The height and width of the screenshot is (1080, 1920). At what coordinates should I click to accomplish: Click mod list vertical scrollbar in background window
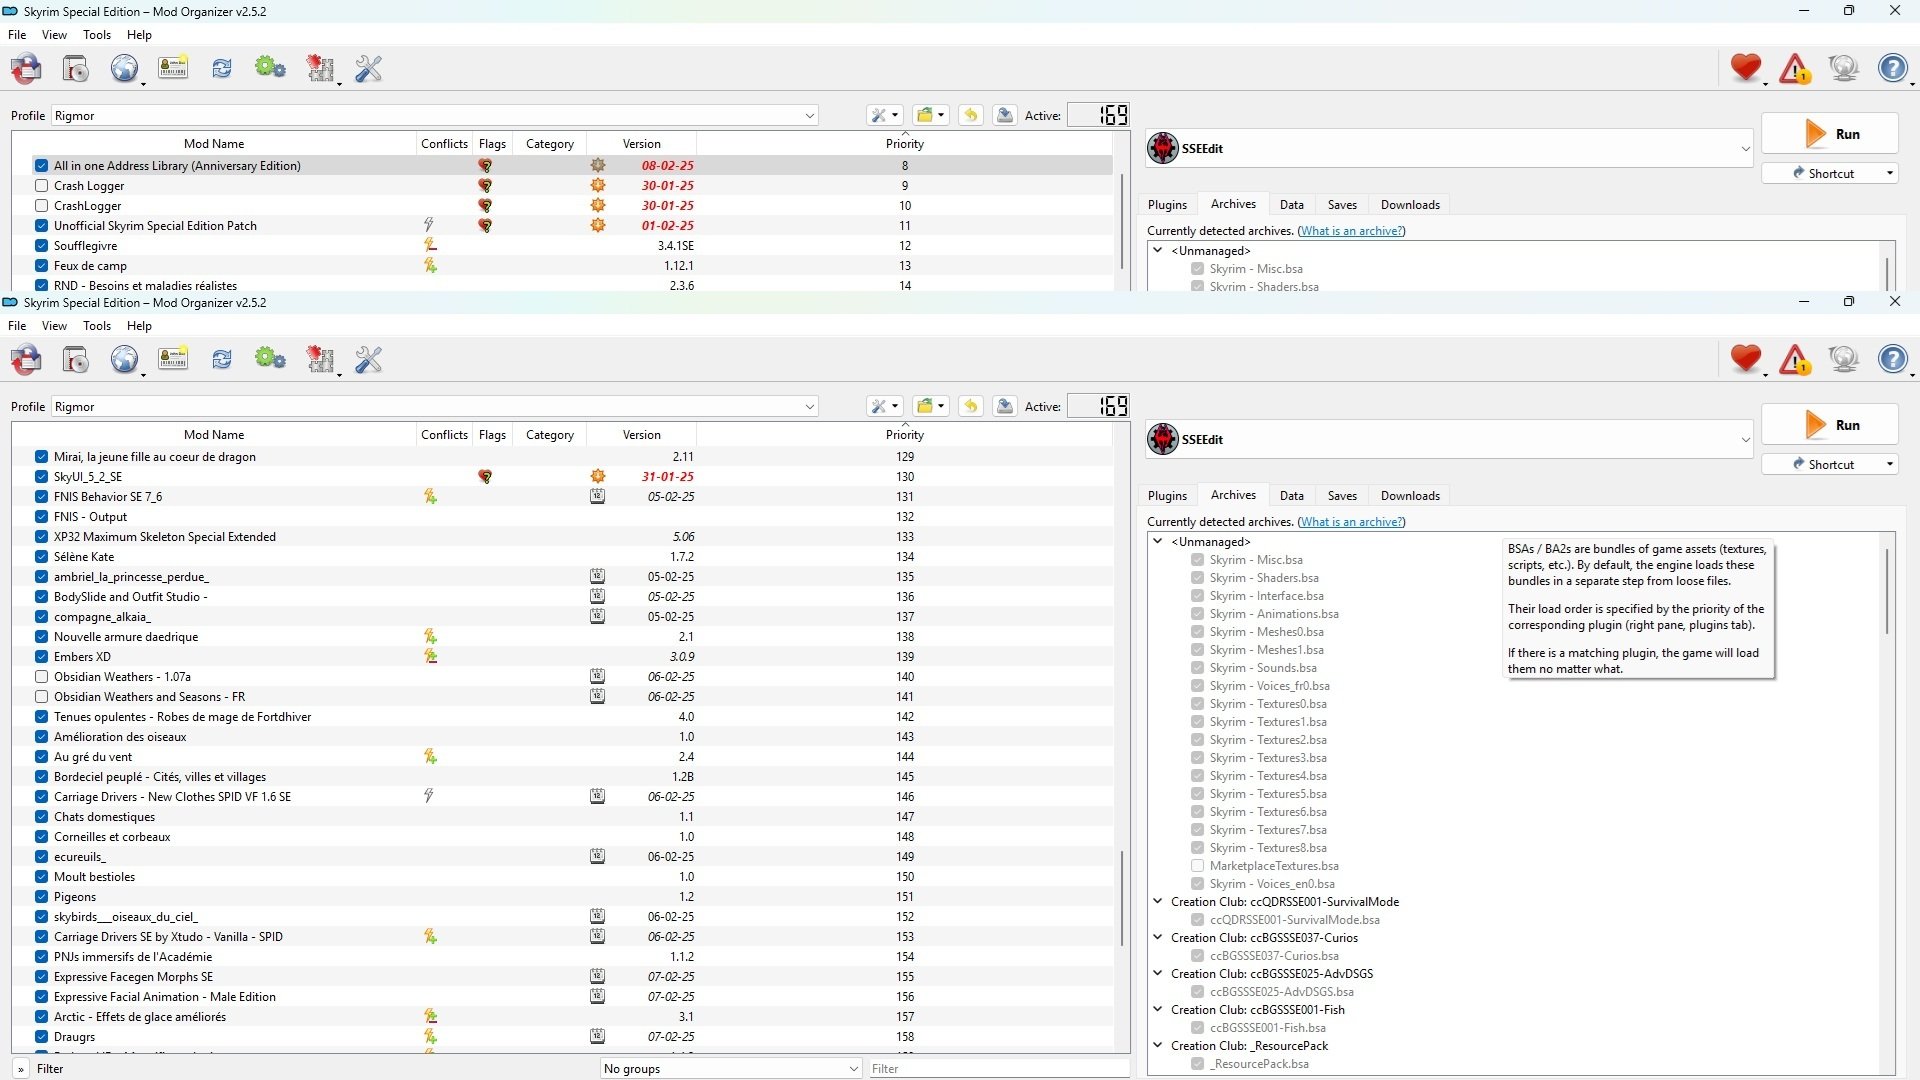pos(1122,222)
